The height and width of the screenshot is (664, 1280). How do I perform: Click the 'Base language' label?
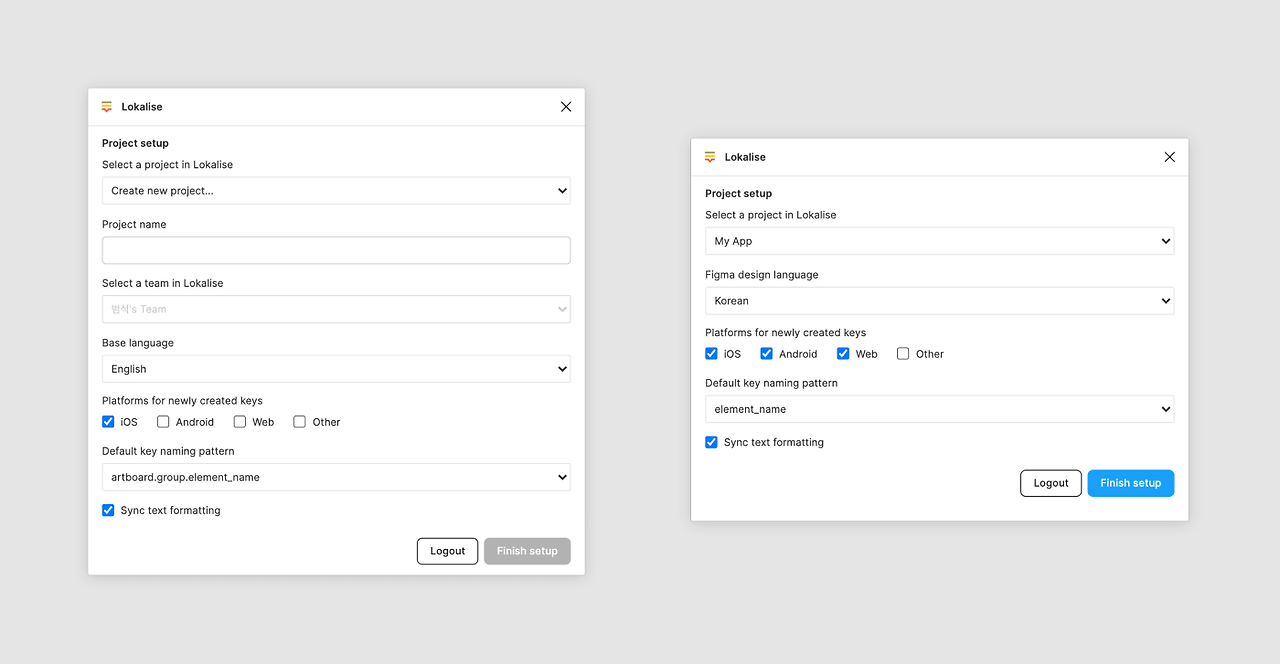138,343
